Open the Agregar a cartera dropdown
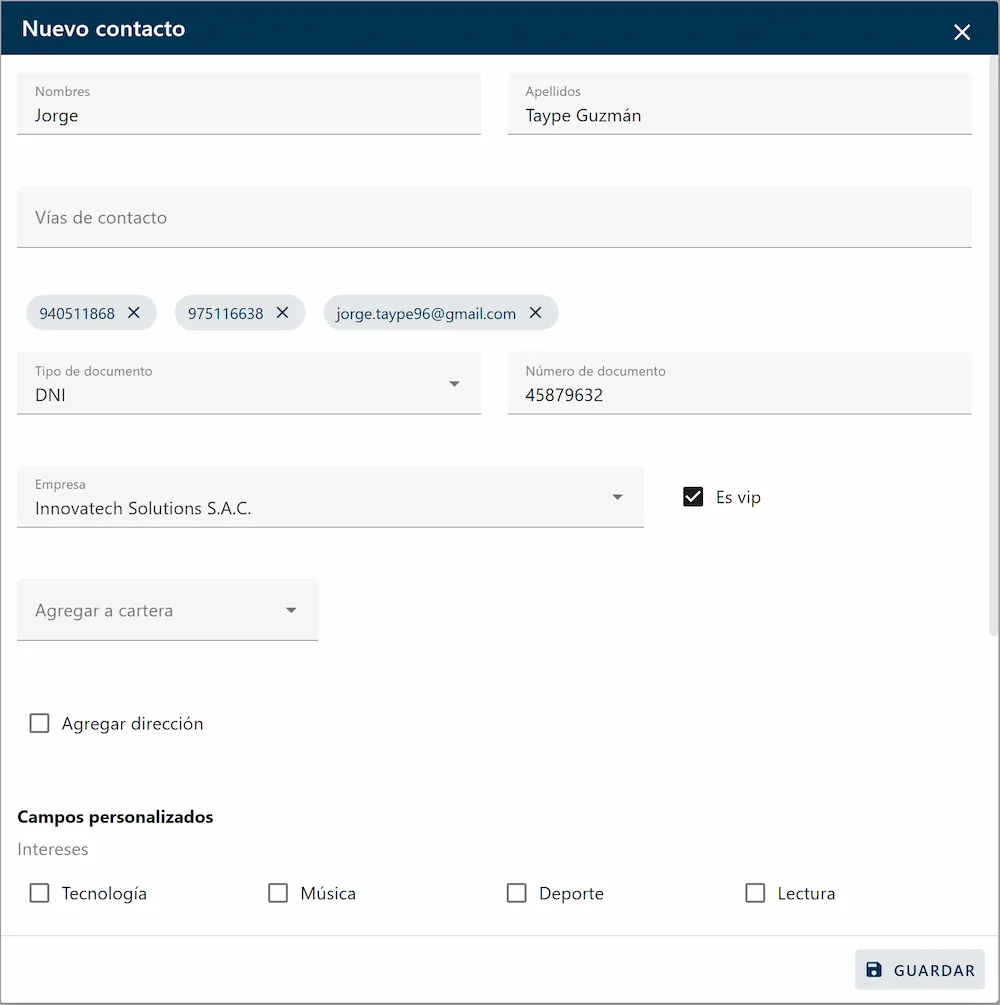 point(291,610)
